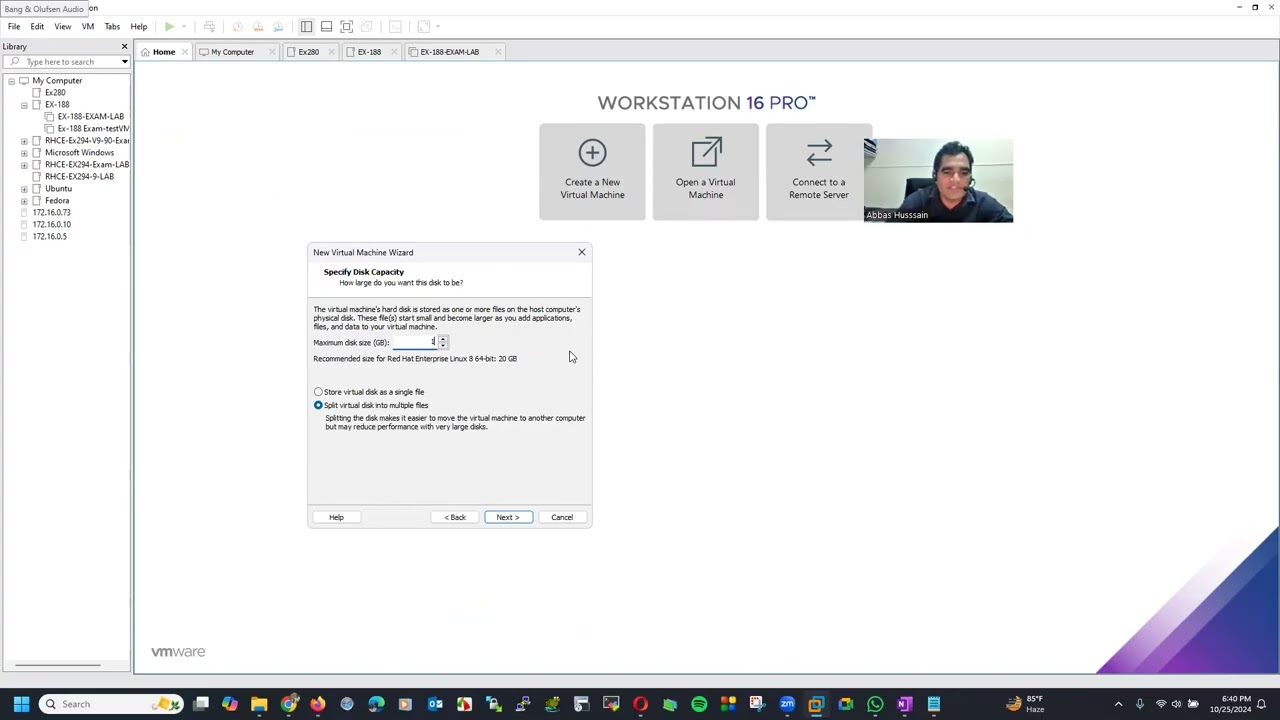Open the Tabs menu
The height and width of the screenshot is (720, 1280).
pos(112,27)
